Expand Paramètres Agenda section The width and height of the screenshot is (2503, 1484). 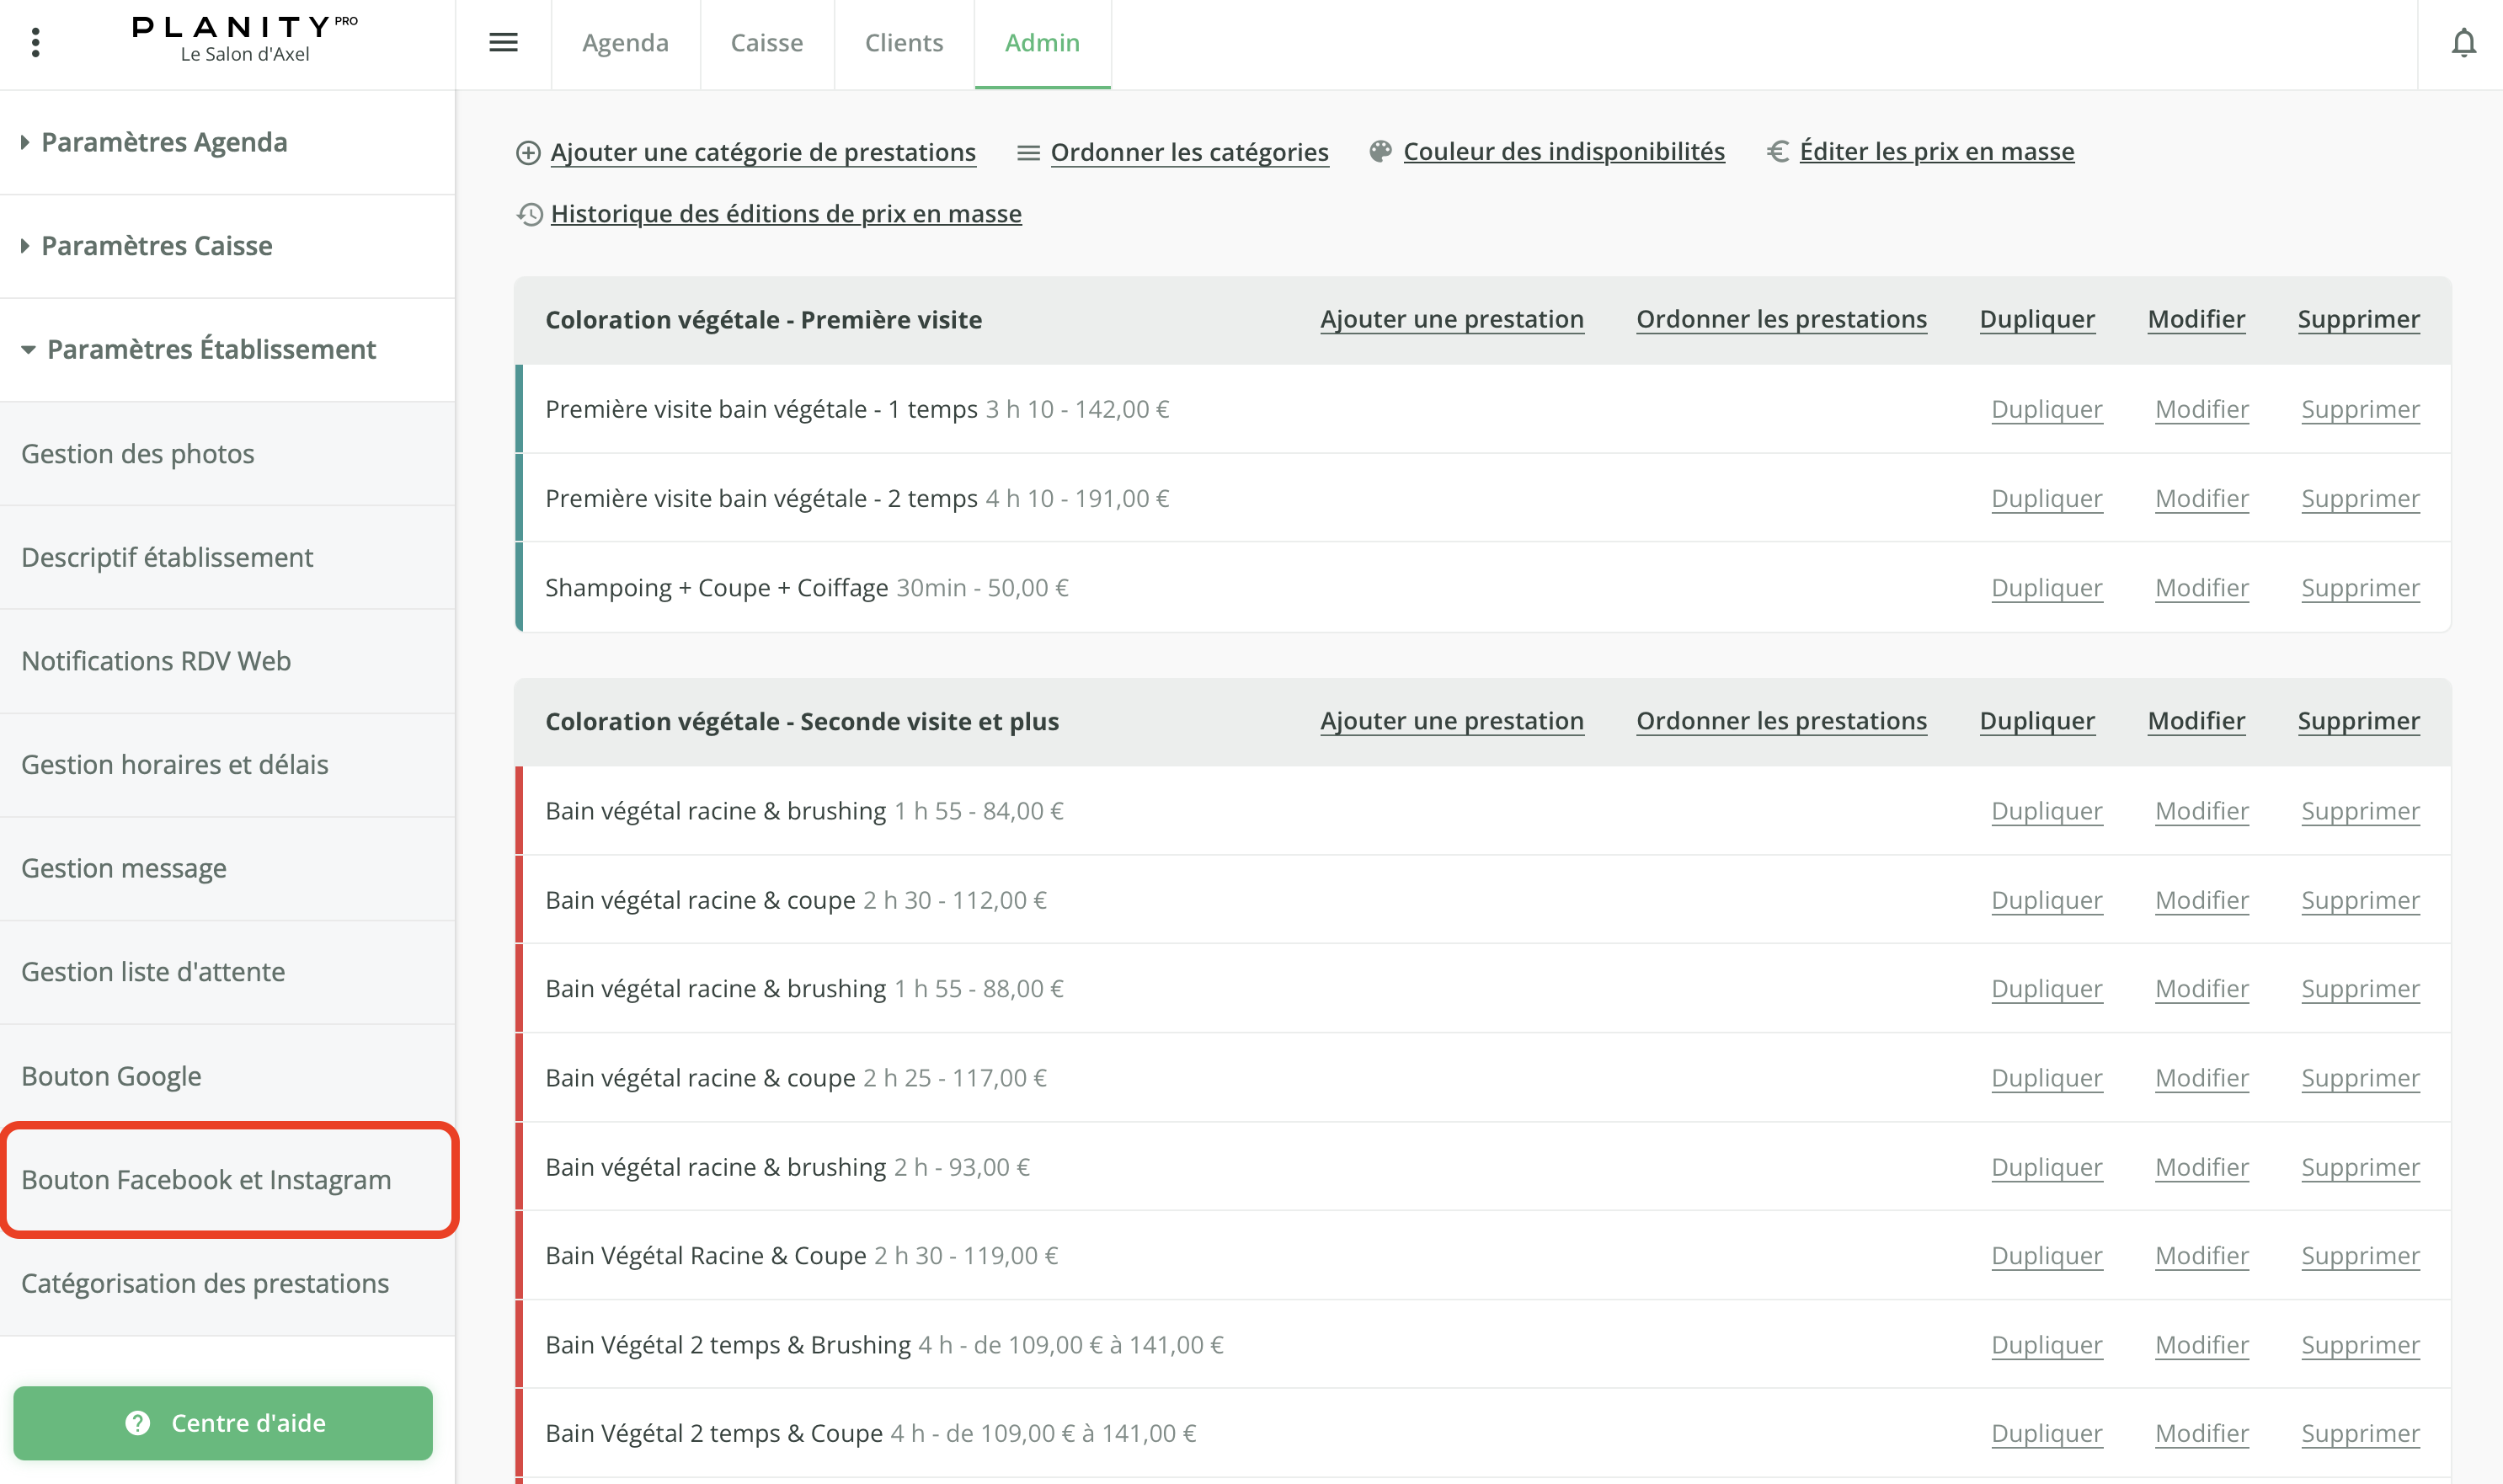pos(164,142)
